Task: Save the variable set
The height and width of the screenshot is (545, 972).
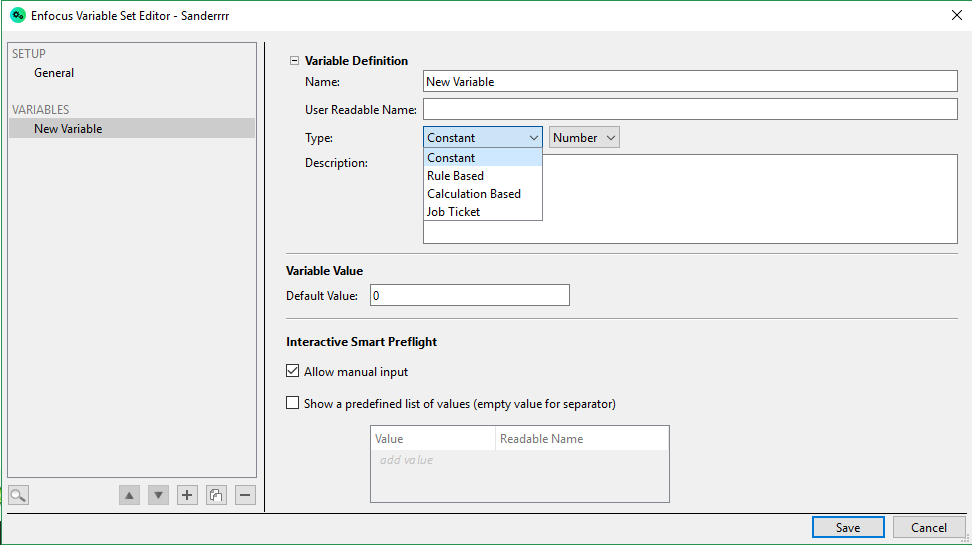Action: point(847,527)
